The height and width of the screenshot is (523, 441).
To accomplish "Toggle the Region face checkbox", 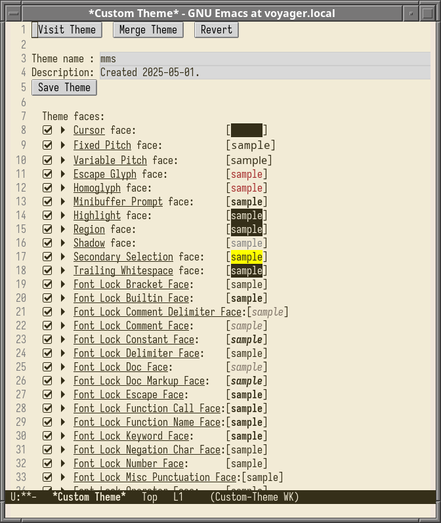I will pos(47,229).
